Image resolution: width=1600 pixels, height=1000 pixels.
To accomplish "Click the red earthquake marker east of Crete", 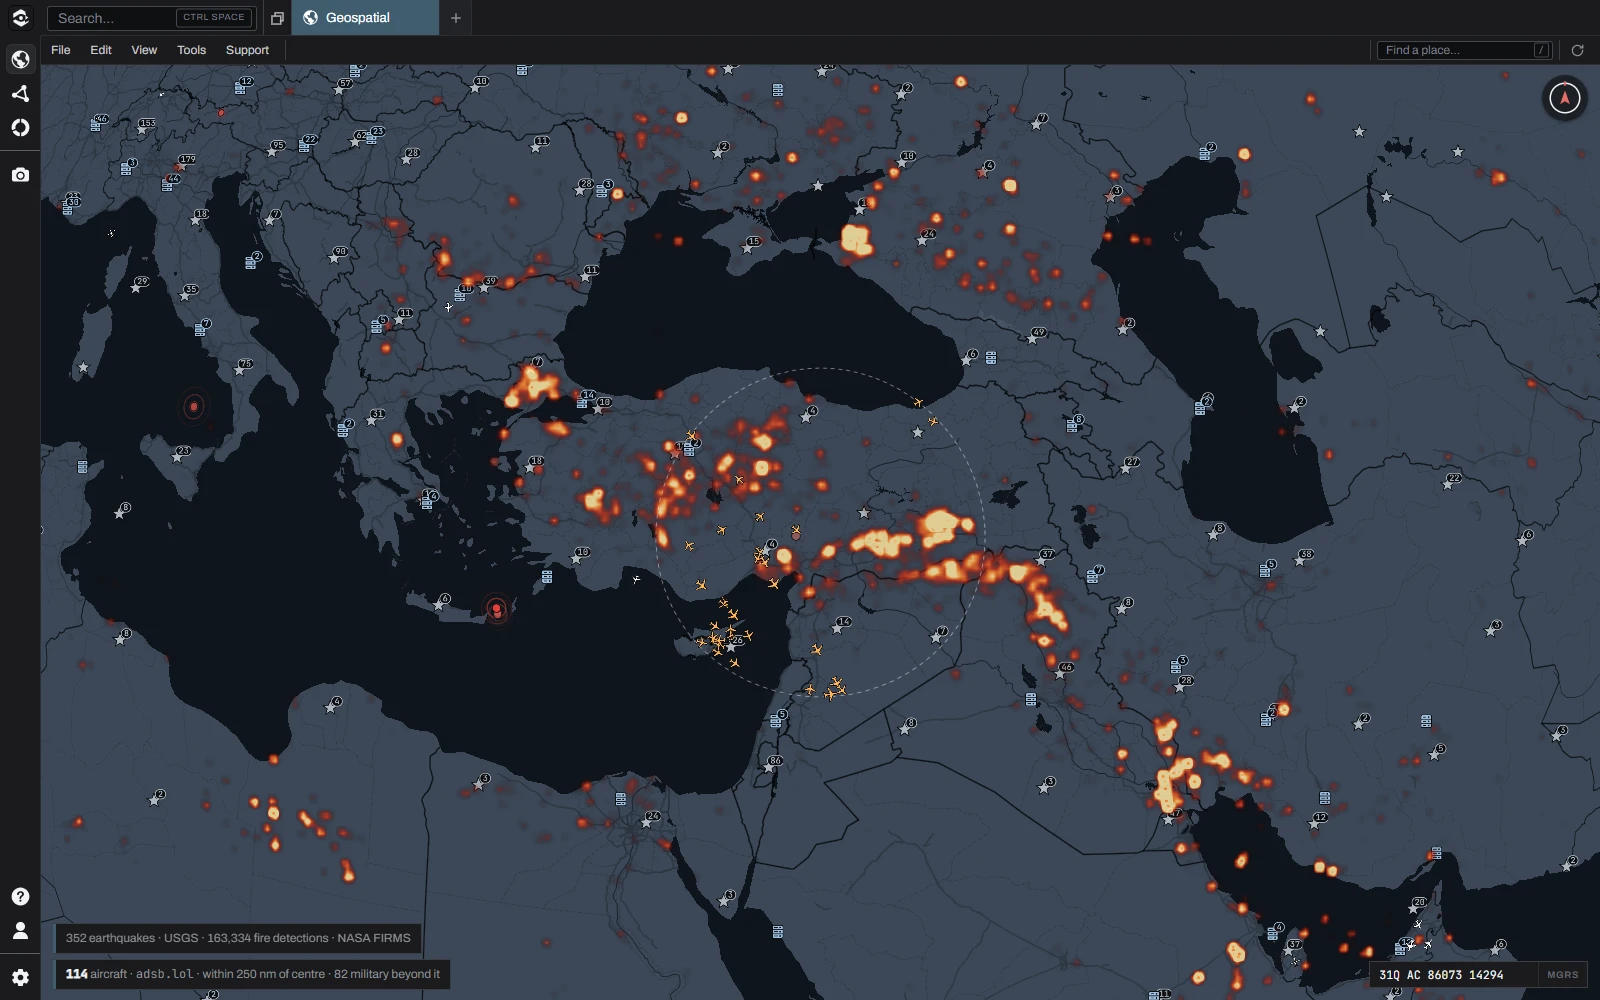I will [497, 609].
